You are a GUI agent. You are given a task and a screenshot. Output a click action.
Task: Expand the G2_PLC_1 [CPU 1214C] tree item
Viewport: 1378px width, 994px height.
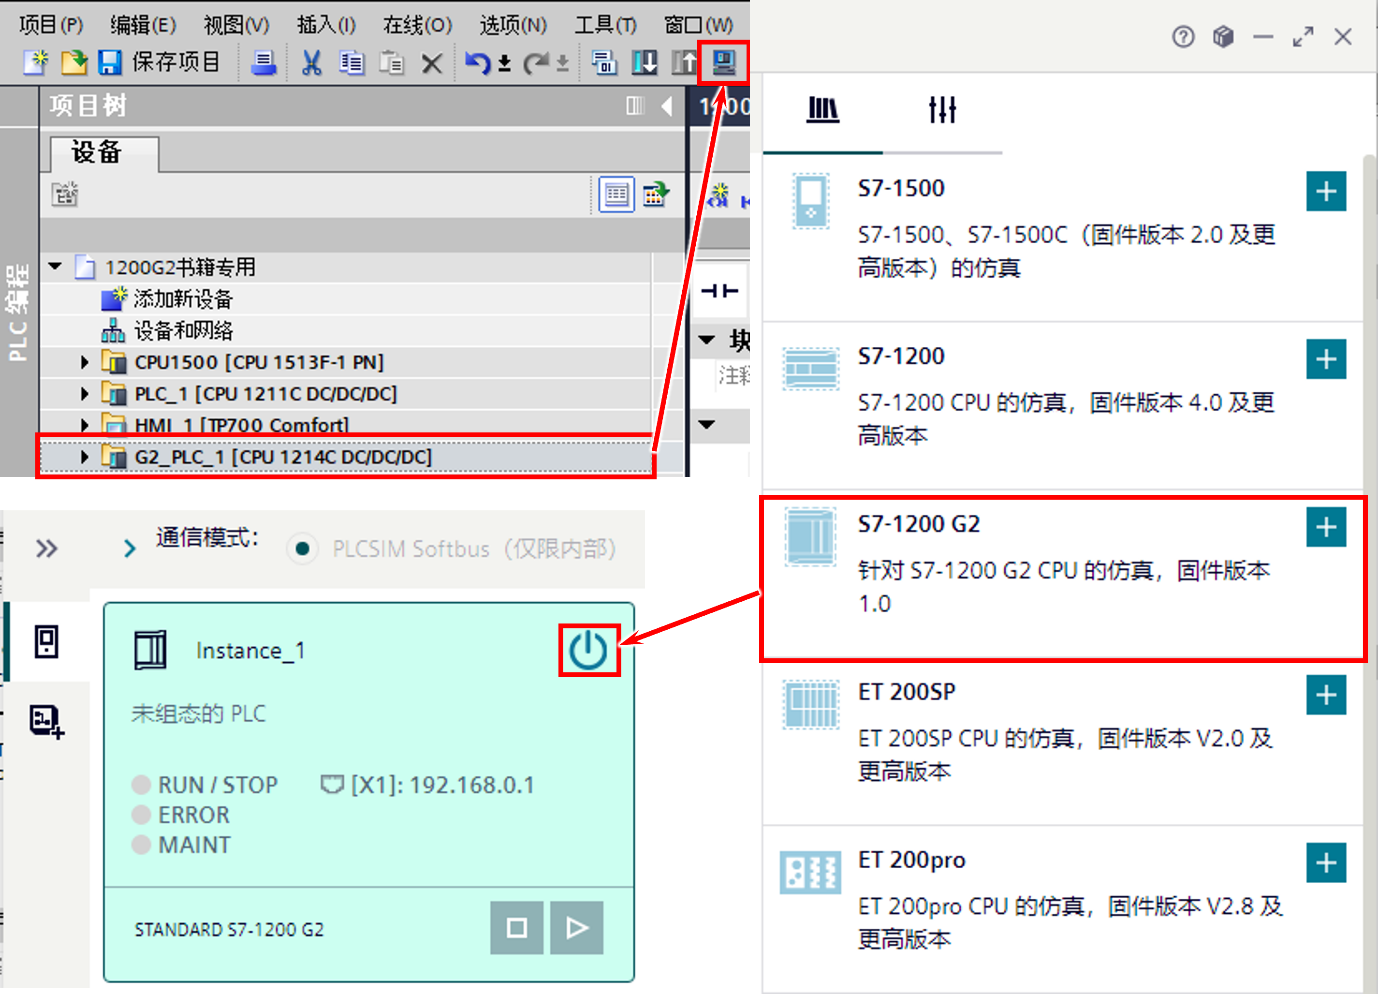pos(84,456)
